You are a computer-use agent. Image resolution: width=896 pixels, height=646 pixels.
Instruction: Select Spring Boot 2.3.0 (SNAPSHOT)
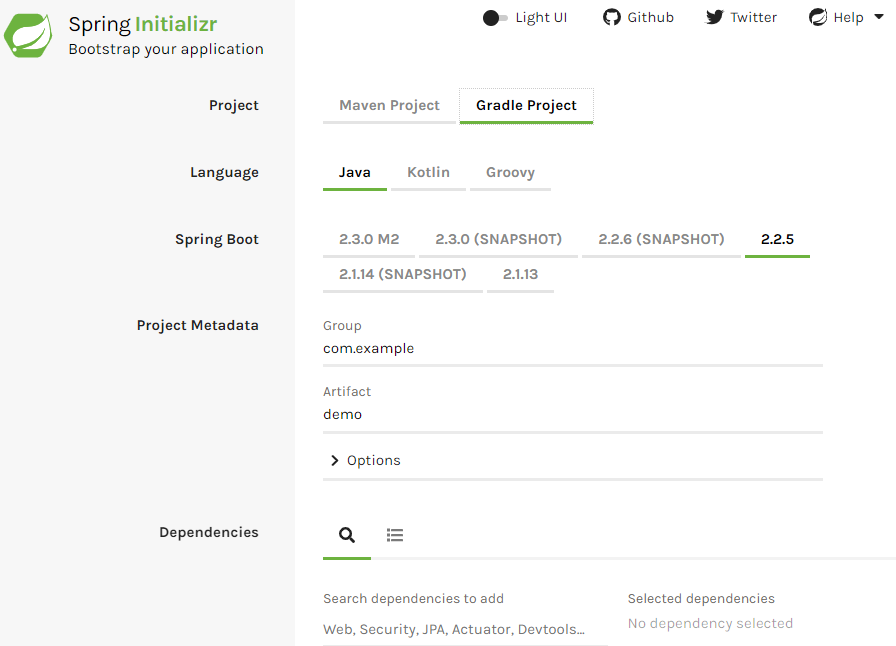tap(498, 240)
